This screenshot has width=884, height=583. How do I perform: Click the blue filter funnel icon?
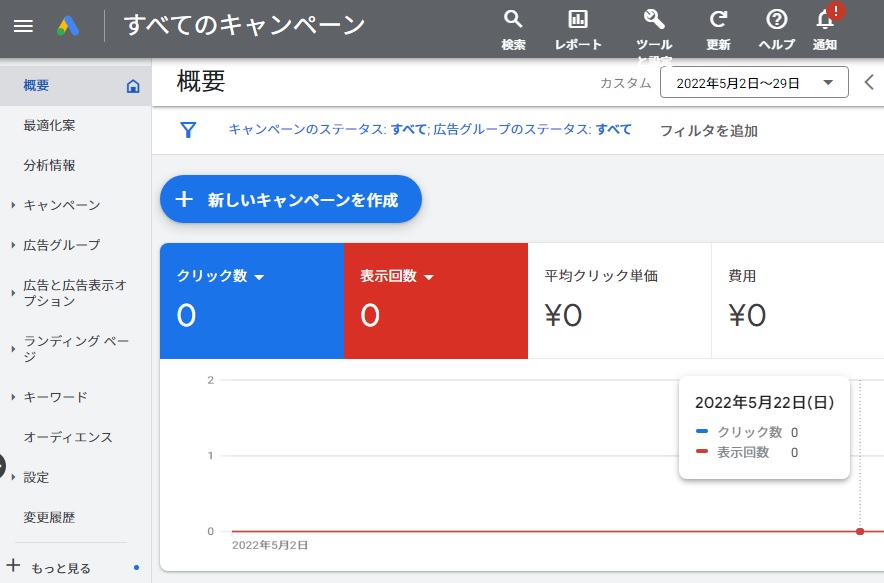coord(188,130)
